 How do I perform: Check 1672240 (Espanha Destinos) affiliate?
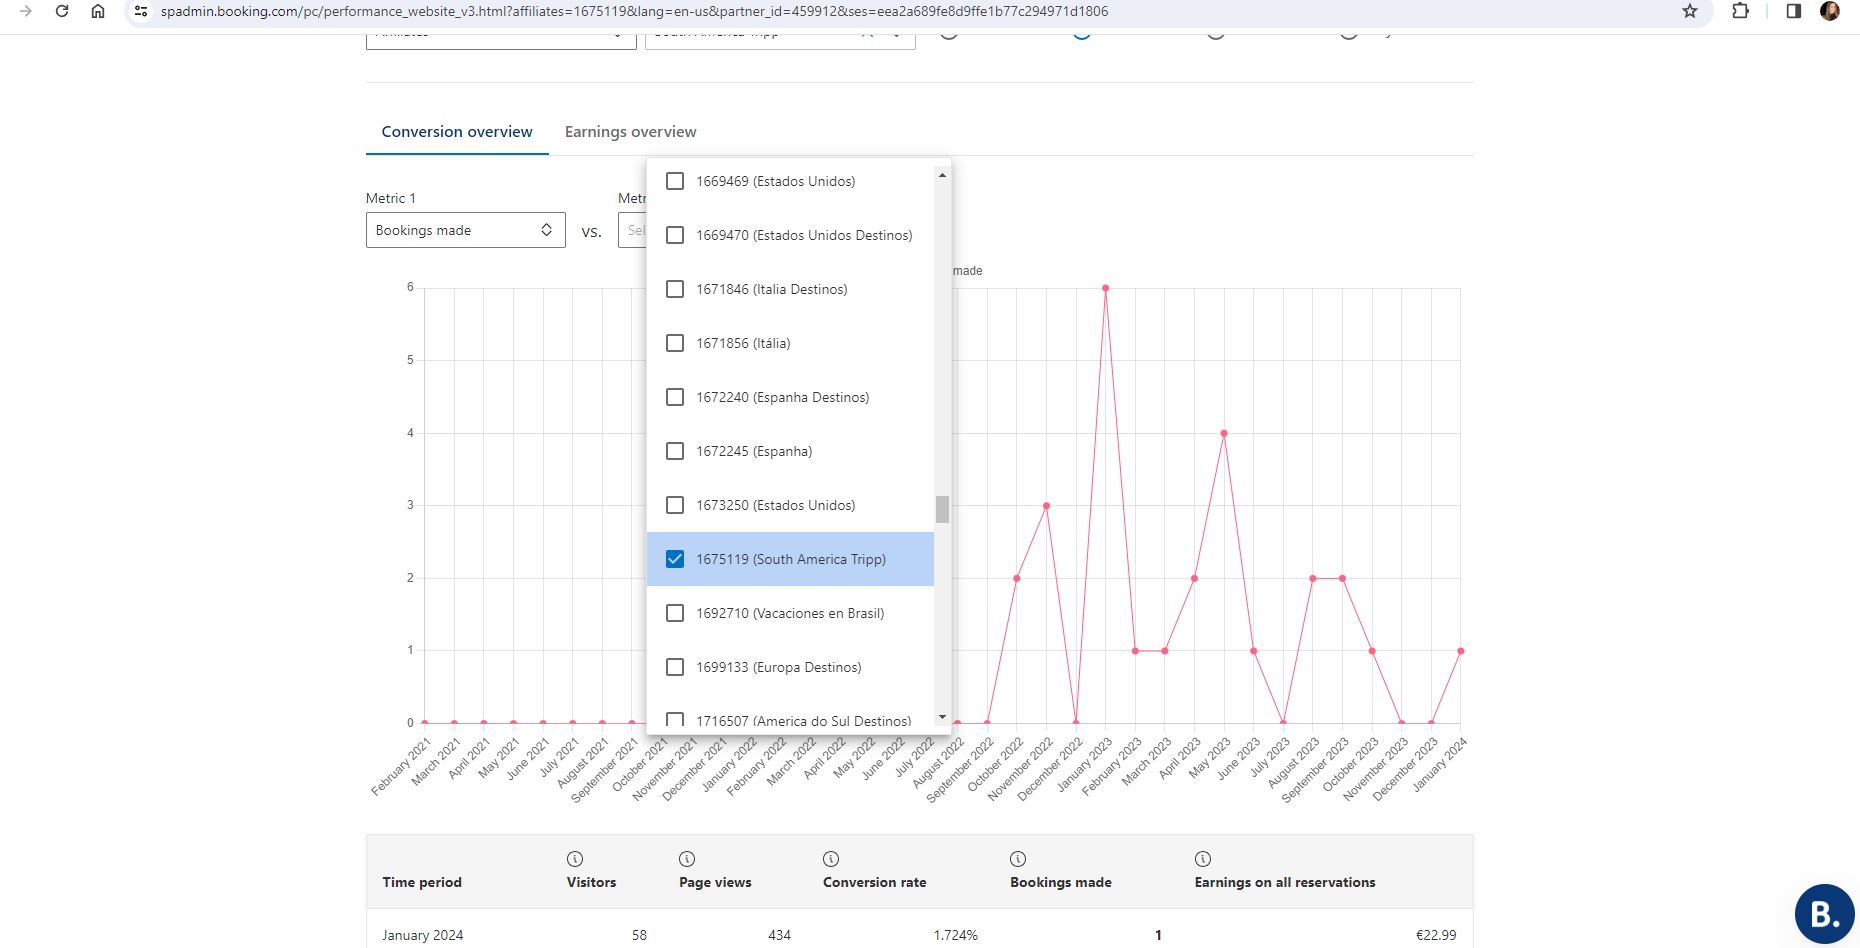[675, 397]
